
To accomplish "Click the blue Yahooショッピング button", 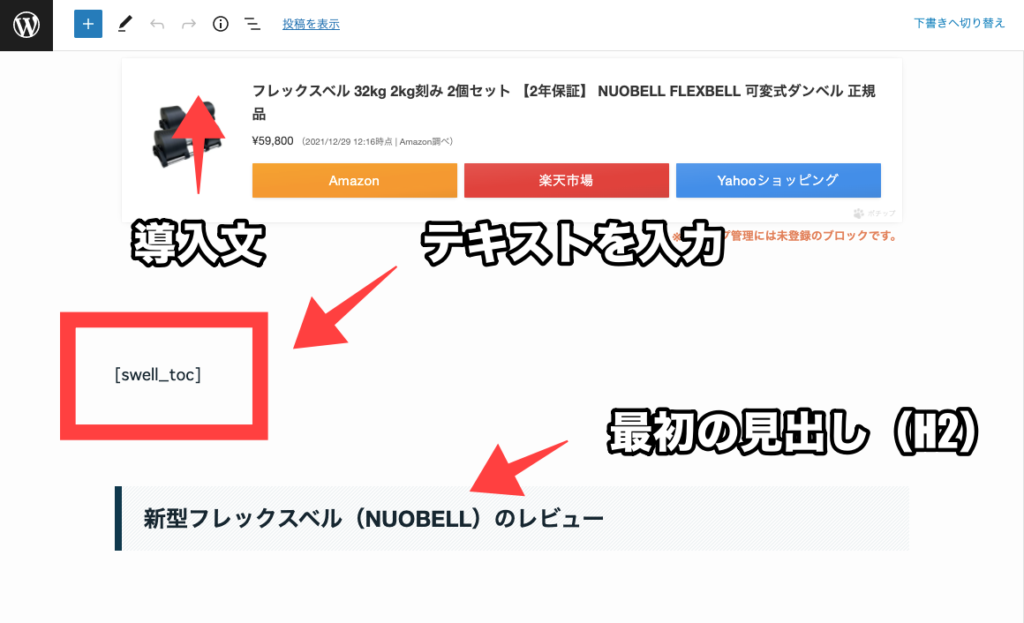I will click(778, 180).
